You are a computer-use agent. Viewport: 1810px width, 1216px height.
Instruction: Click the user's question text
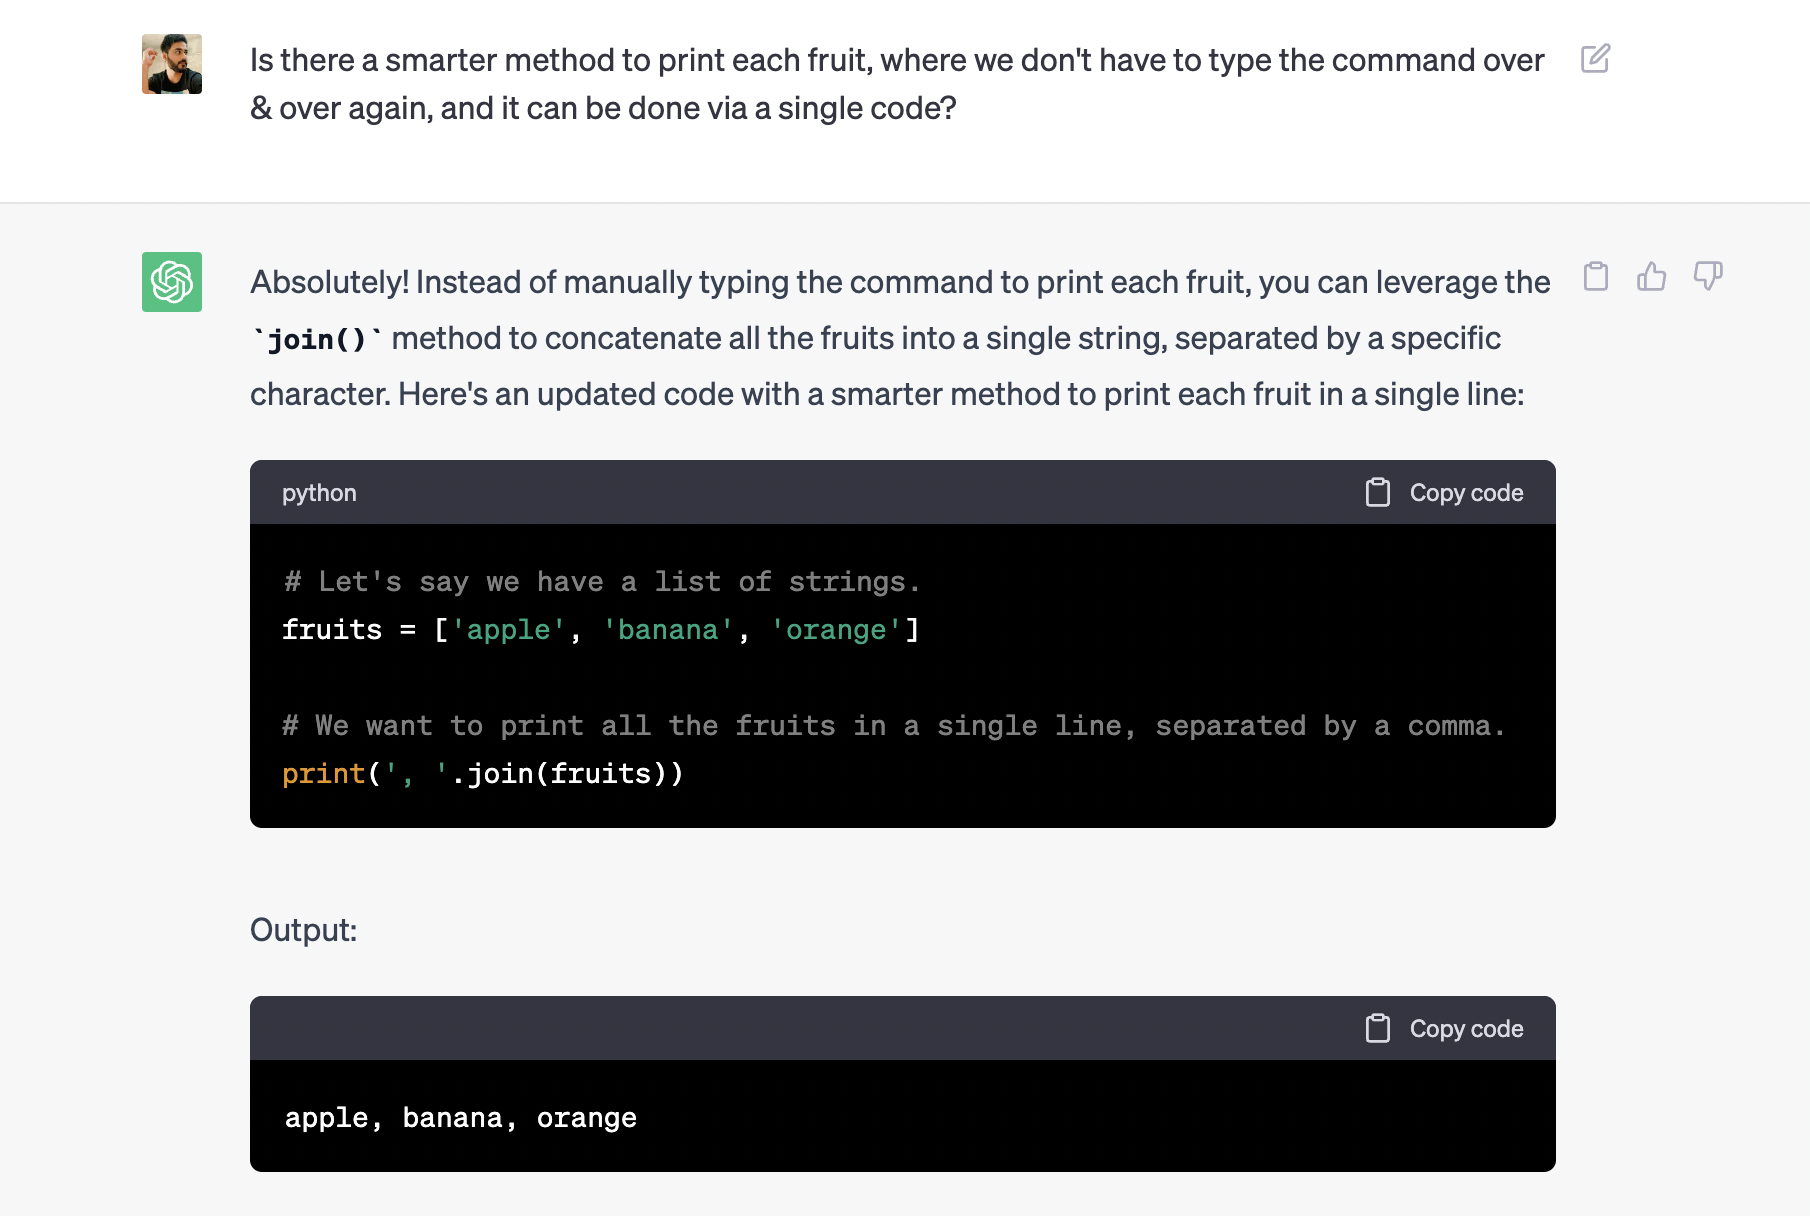coord(896,60)
